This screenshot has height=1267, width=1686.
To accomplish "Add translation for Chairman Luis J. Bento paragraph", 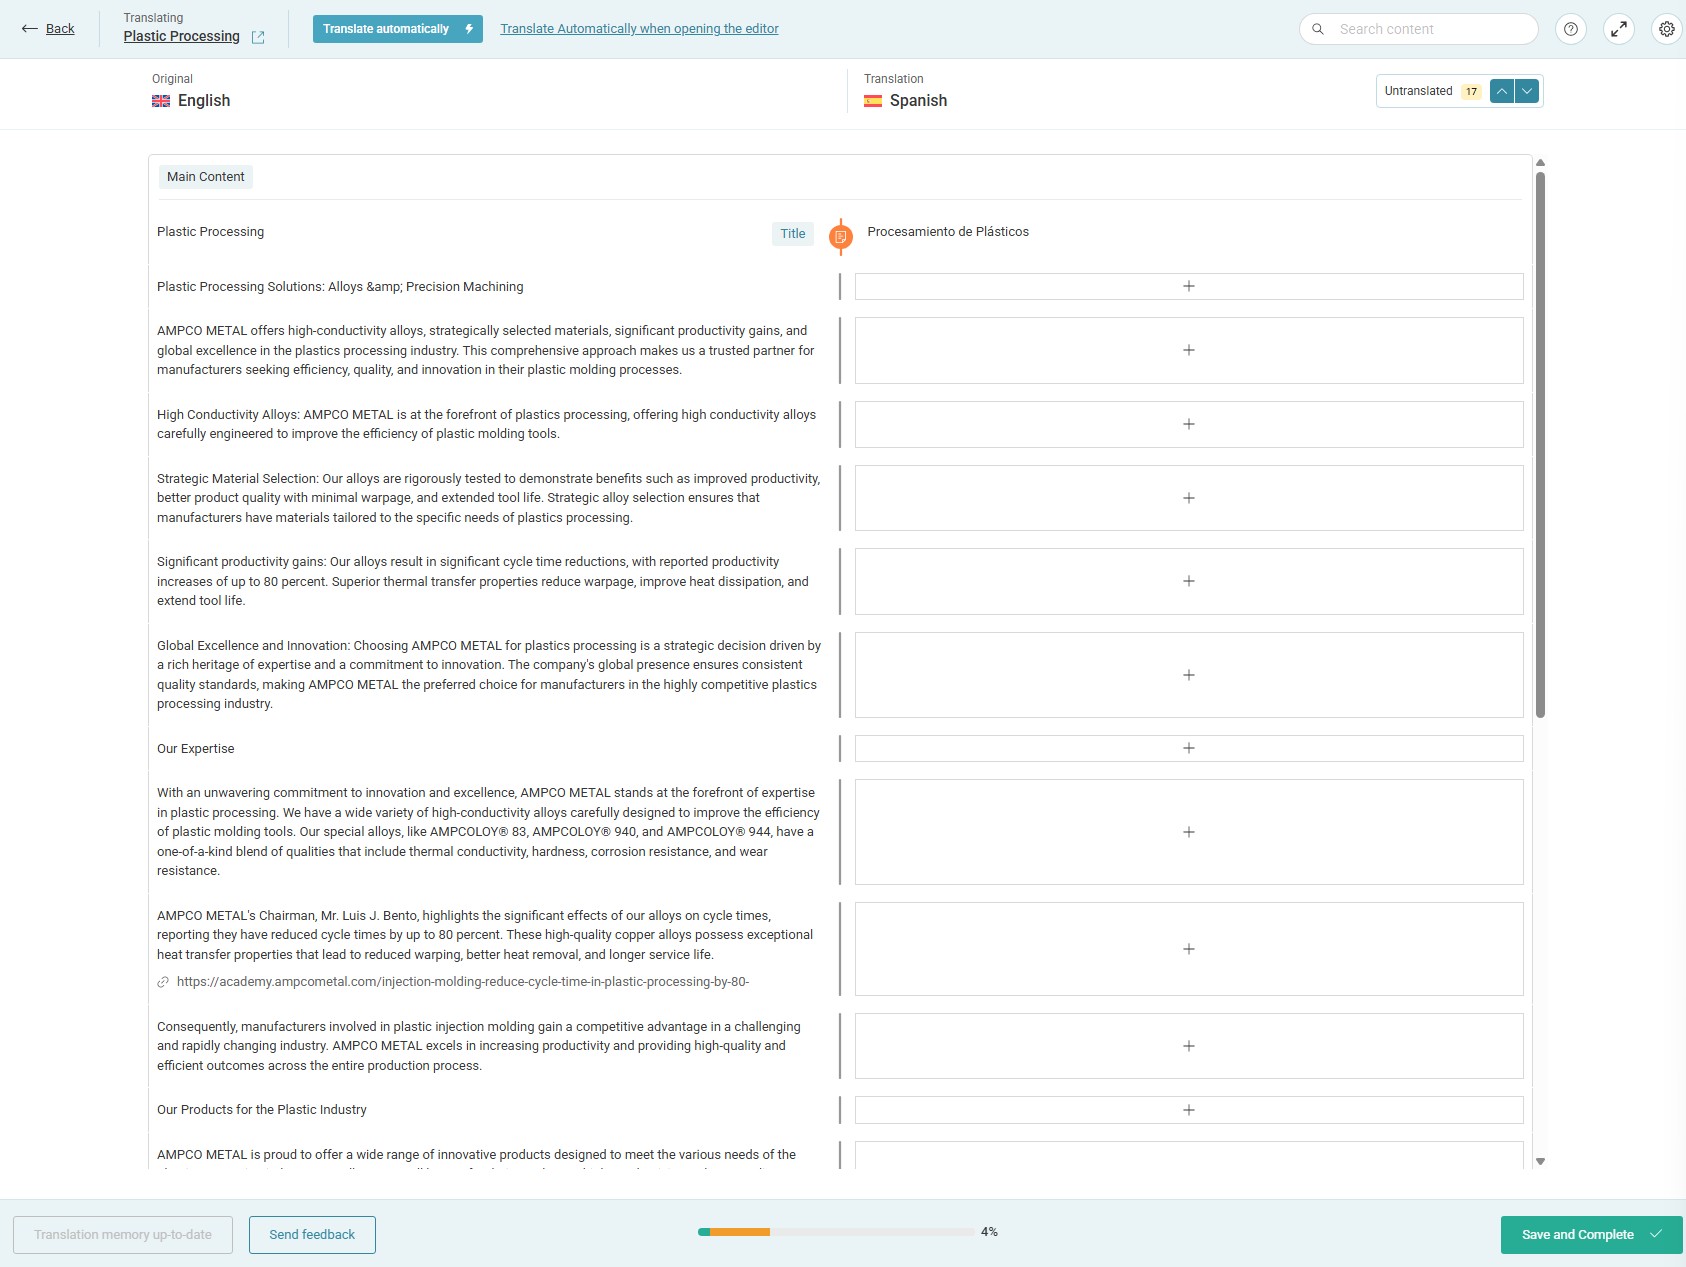I will pos(1189,949).
